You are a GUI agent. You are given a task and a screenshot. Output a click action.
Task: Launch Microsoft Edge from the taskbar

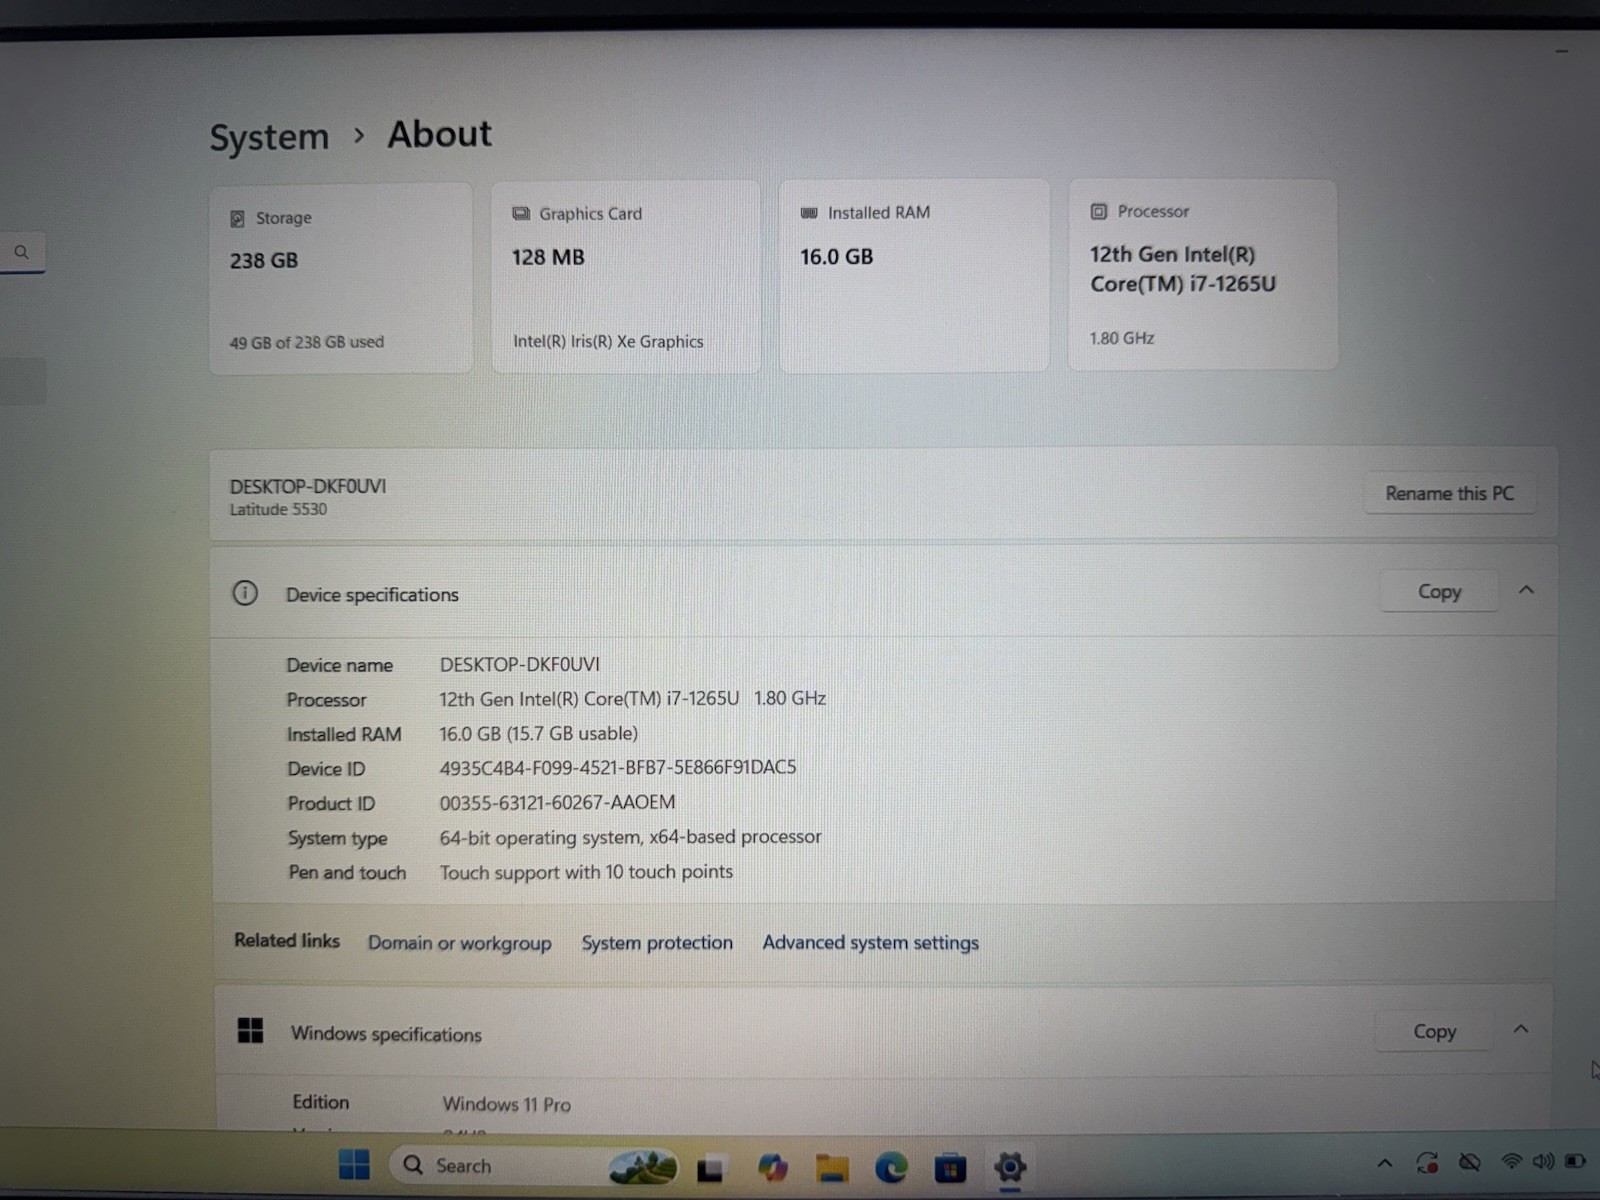point(891,1167)
